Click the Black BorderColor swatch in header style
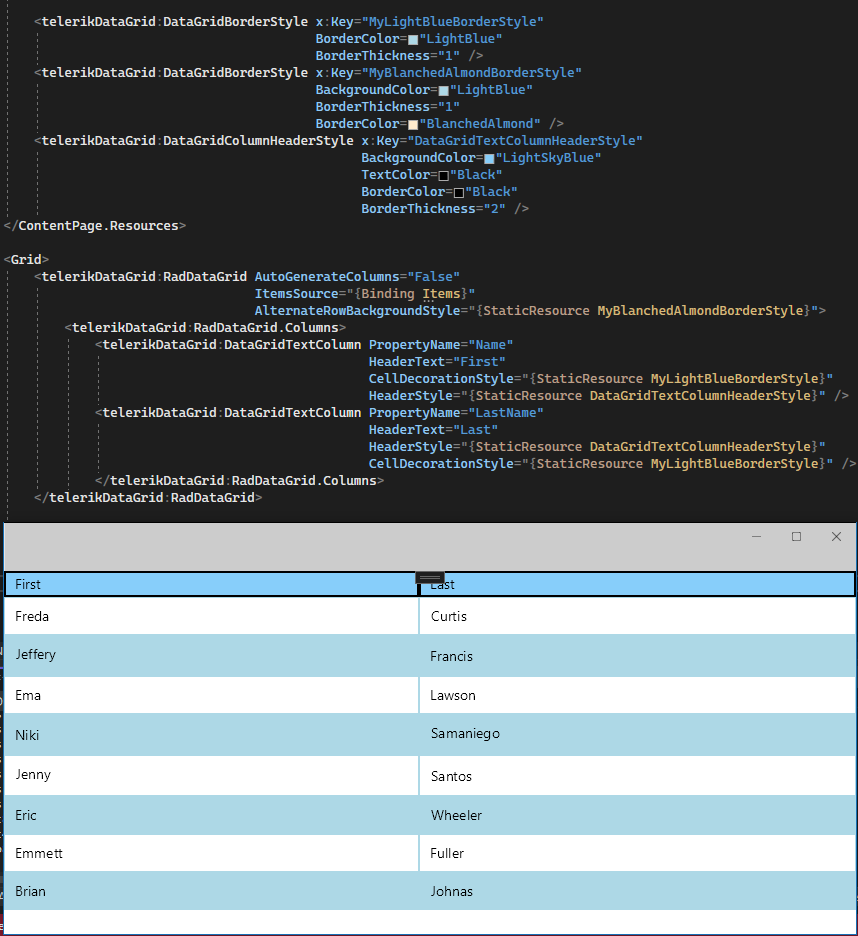Screen dimensions: 858x936 click(x=459, y=193)
